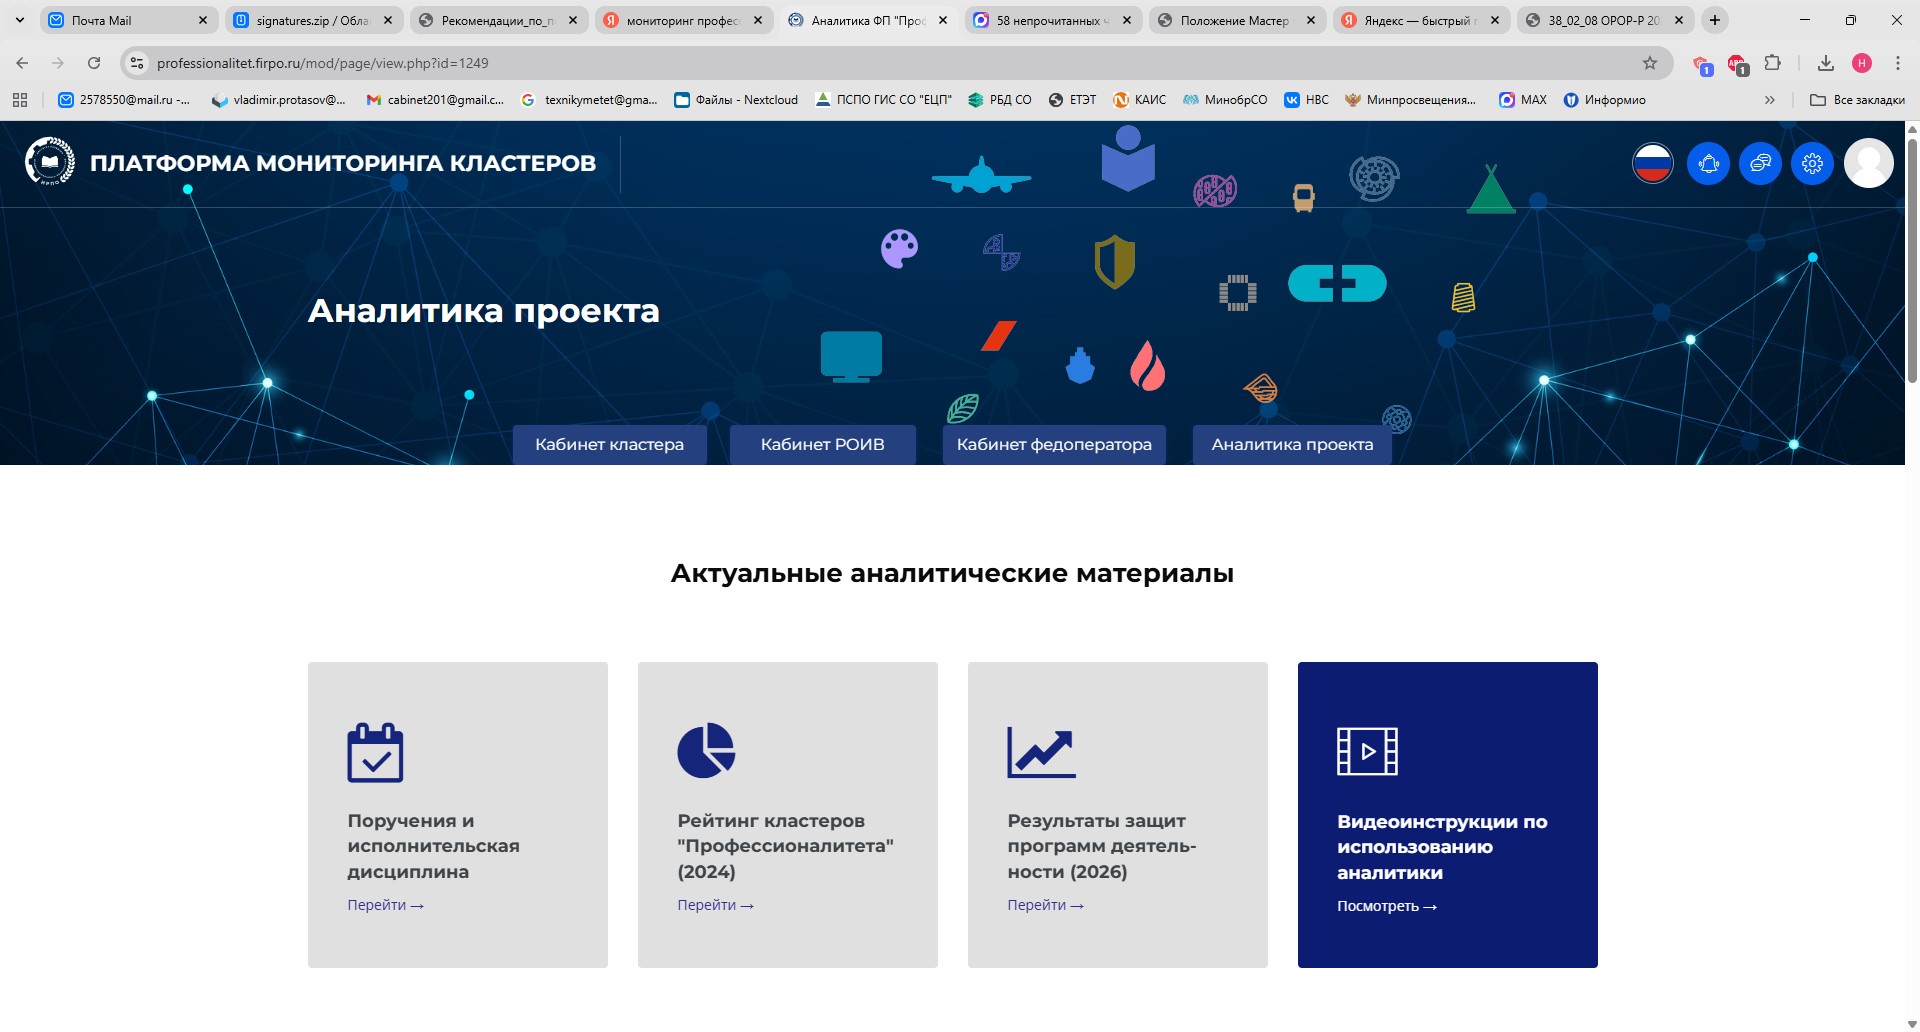Select Аналитика проекта button

coord(1292,445)
